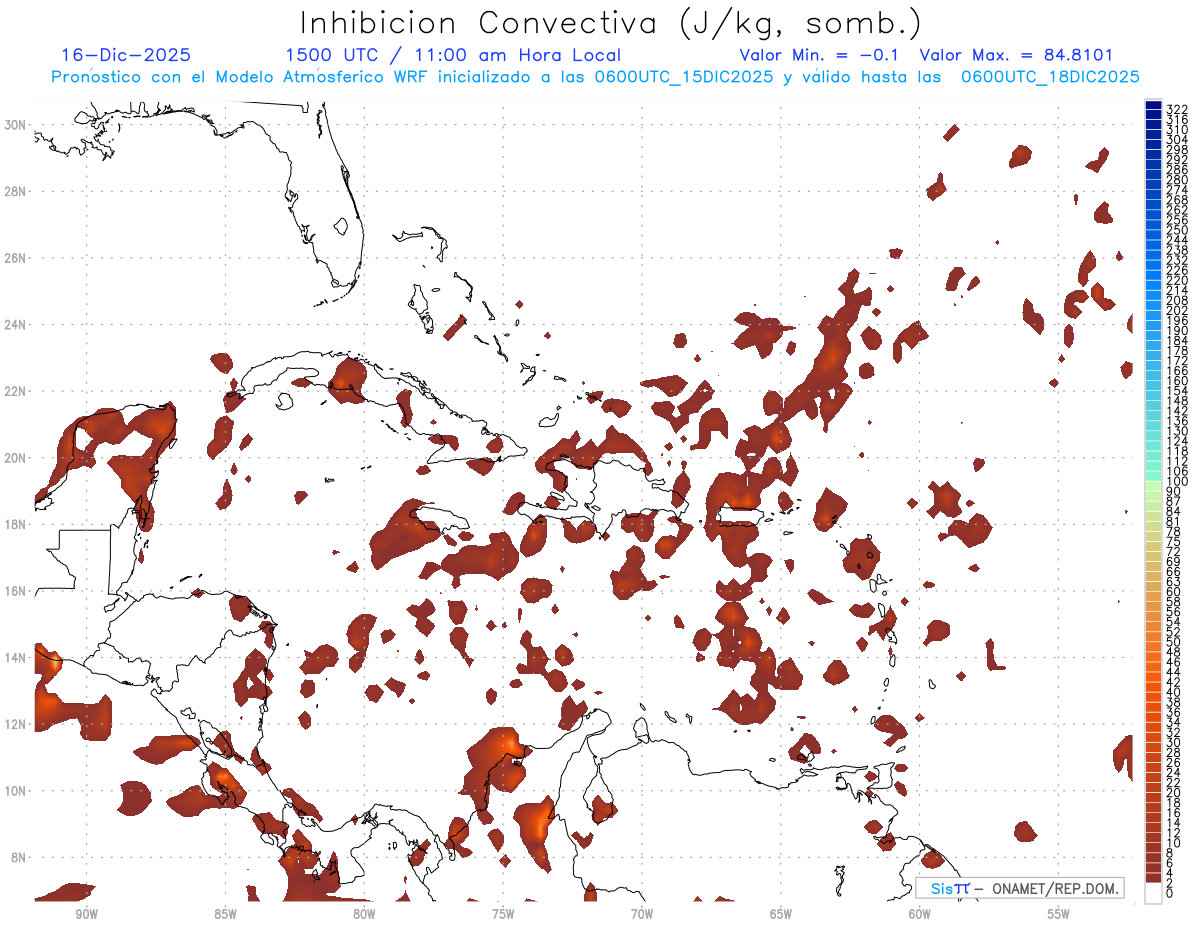Viewport: 1200px width, 927px height.
Task: Click the 'ONAMET/REP.DOM.' credit text
Action: coord(1054,888)
